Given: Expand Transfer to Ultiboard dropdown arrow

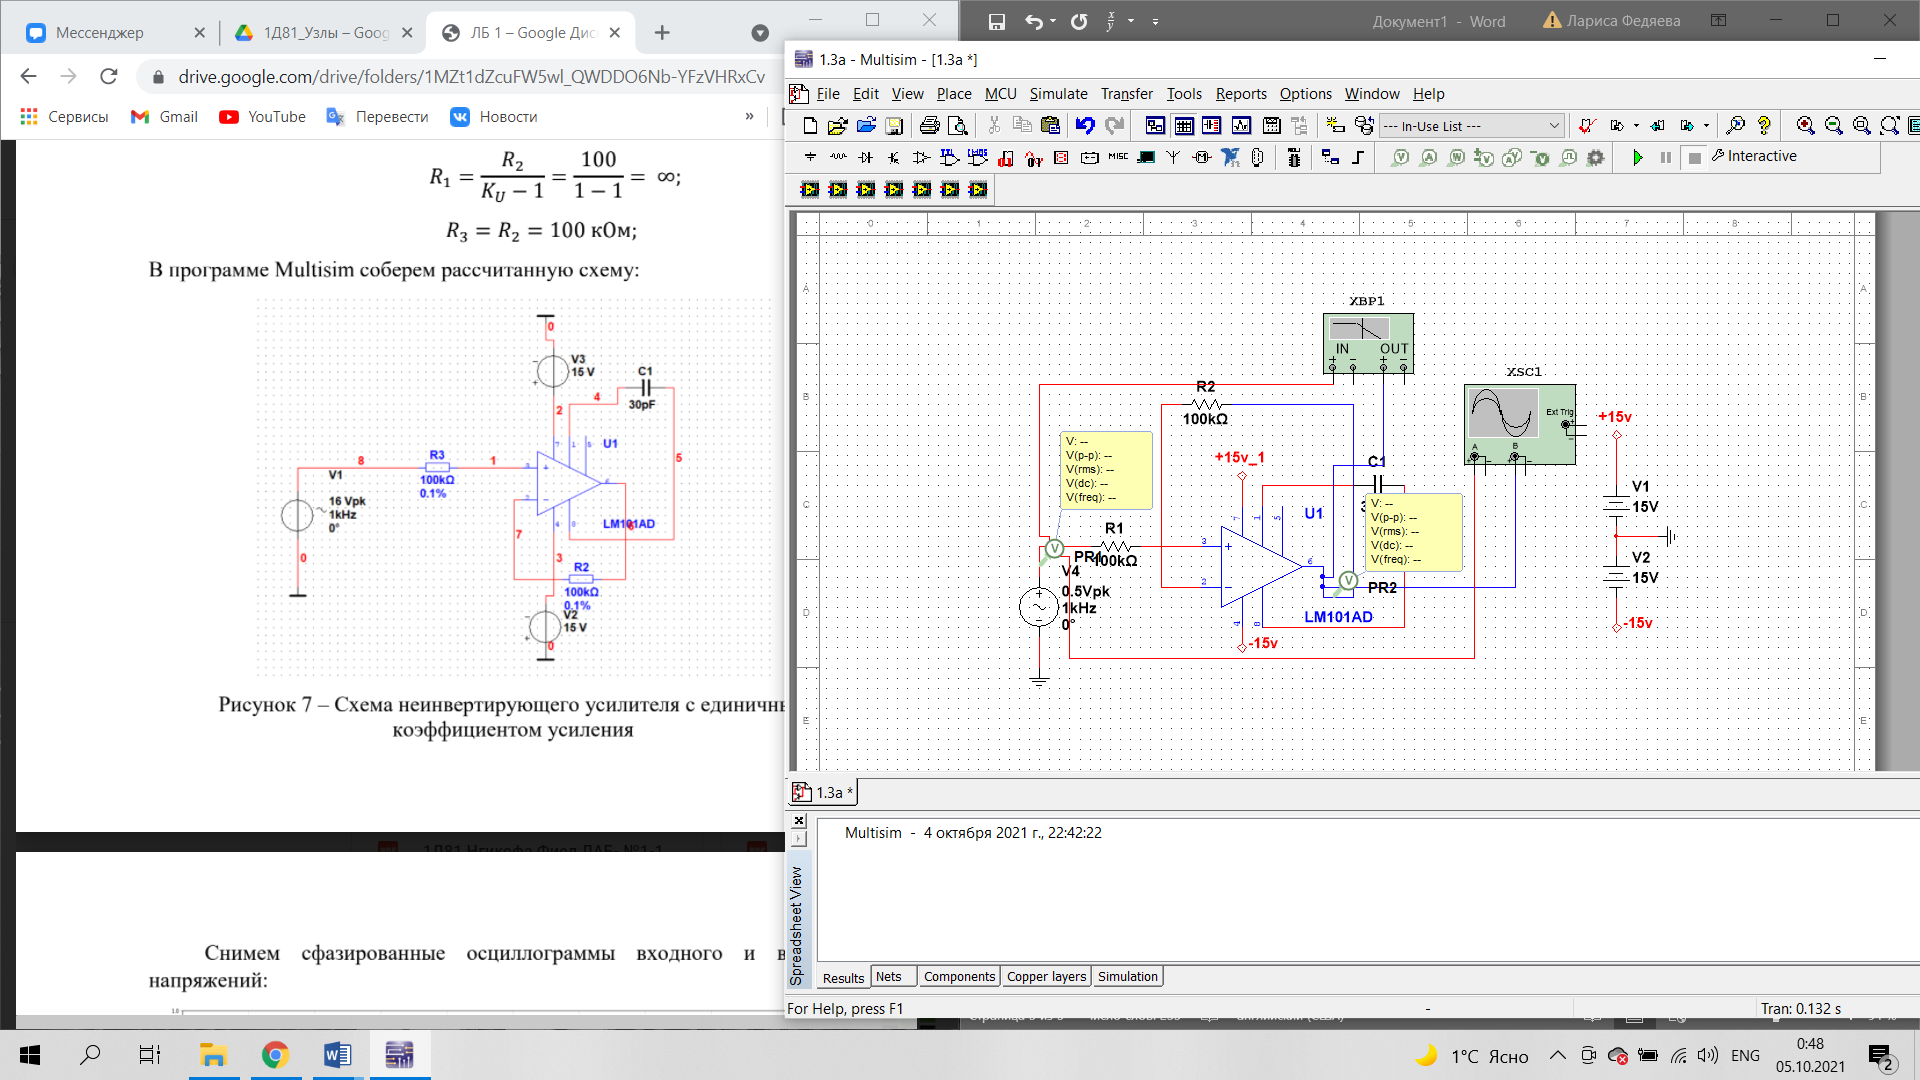Looking at the screenshot, I should [1636, 126].
